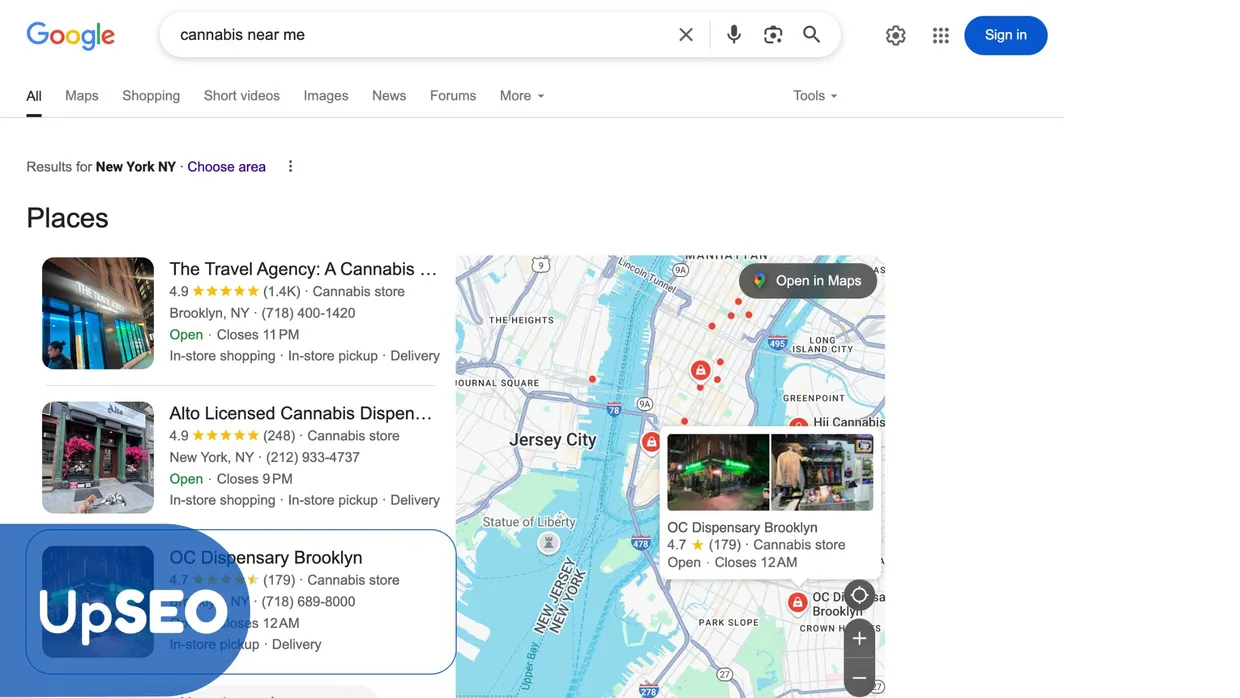Click the Google logo

(70, 35)
